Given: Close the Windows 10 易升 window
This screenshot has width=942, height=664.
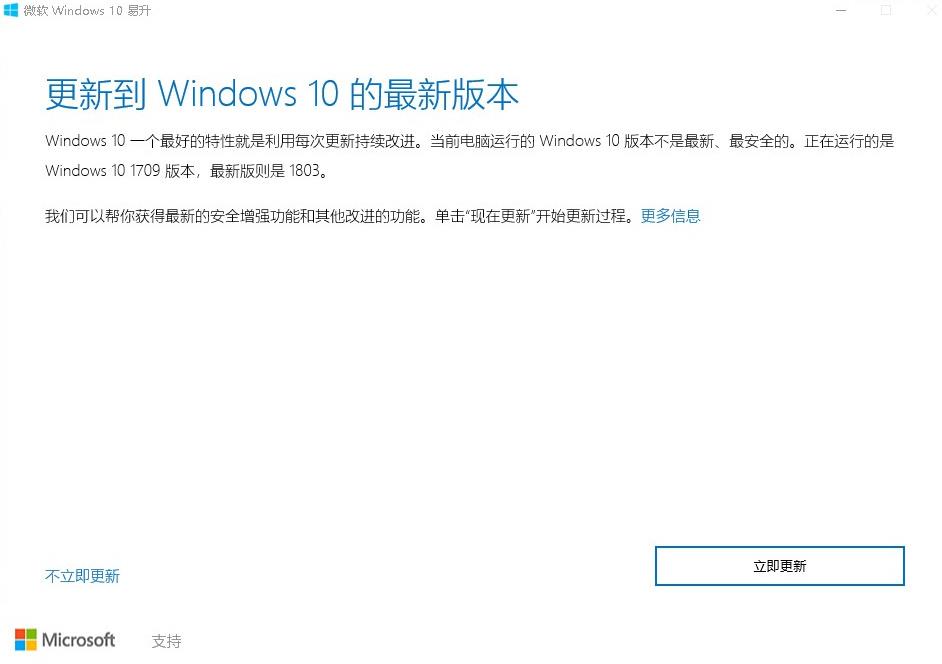Looking at the screenshot, I should tap(930, 10).
